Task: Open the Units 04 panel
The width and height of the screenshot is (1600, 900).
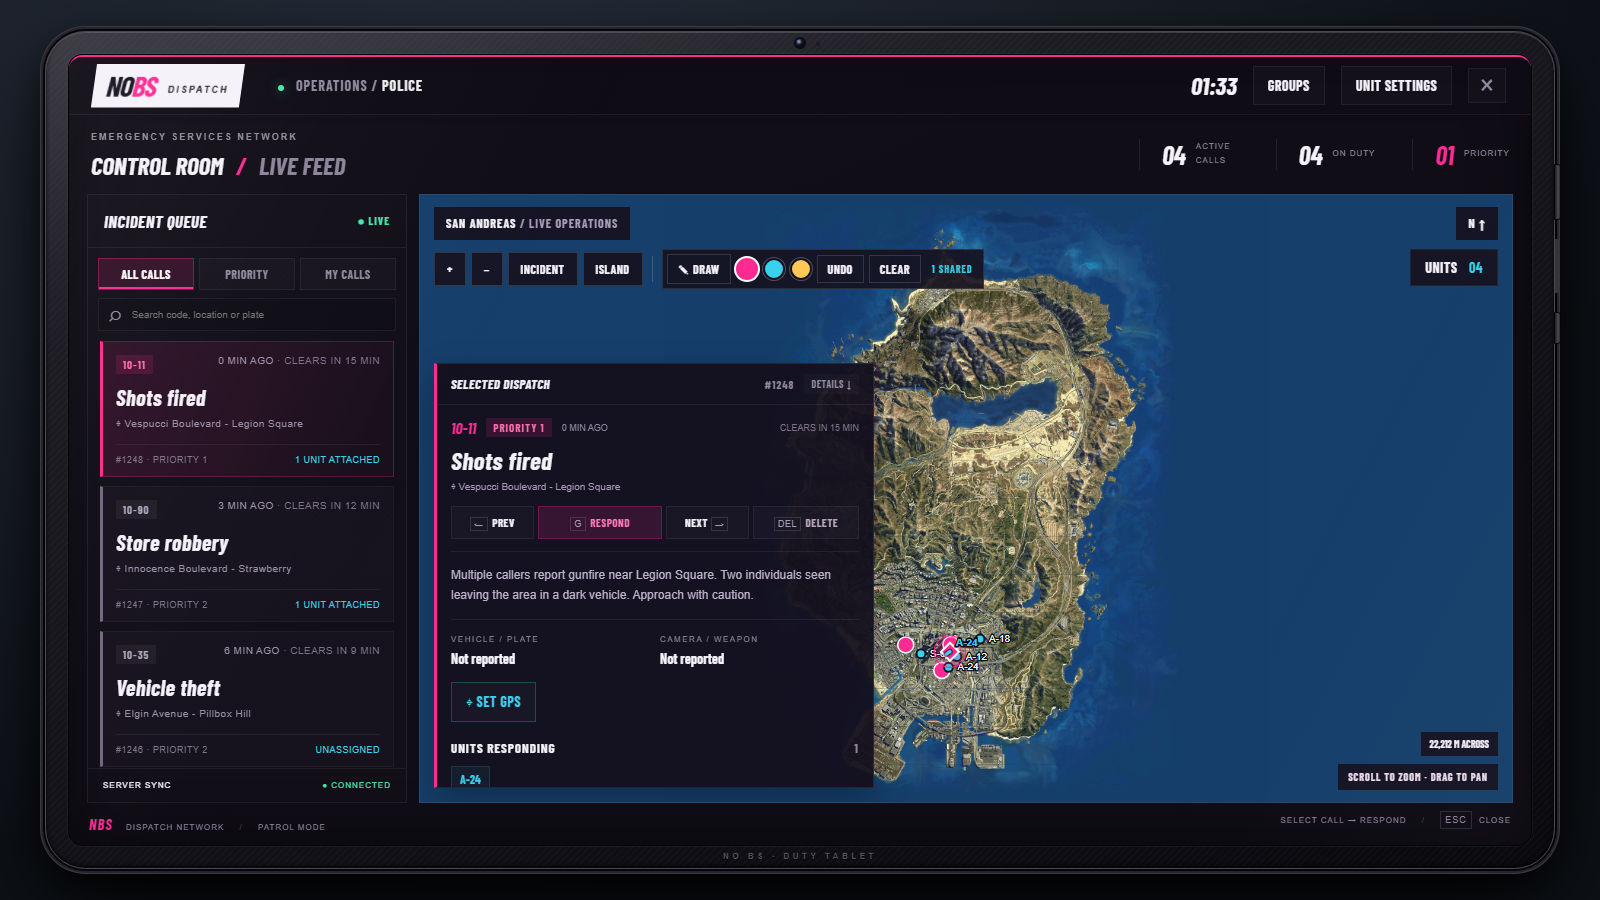Action: pyautogui.click(x=1454, y=268)
